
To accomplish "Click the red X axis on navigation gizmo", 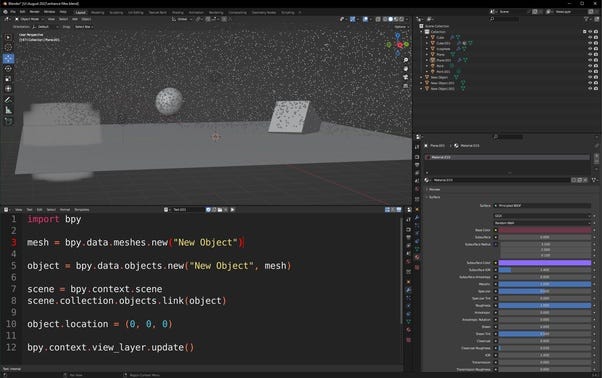I will (400, 45).
